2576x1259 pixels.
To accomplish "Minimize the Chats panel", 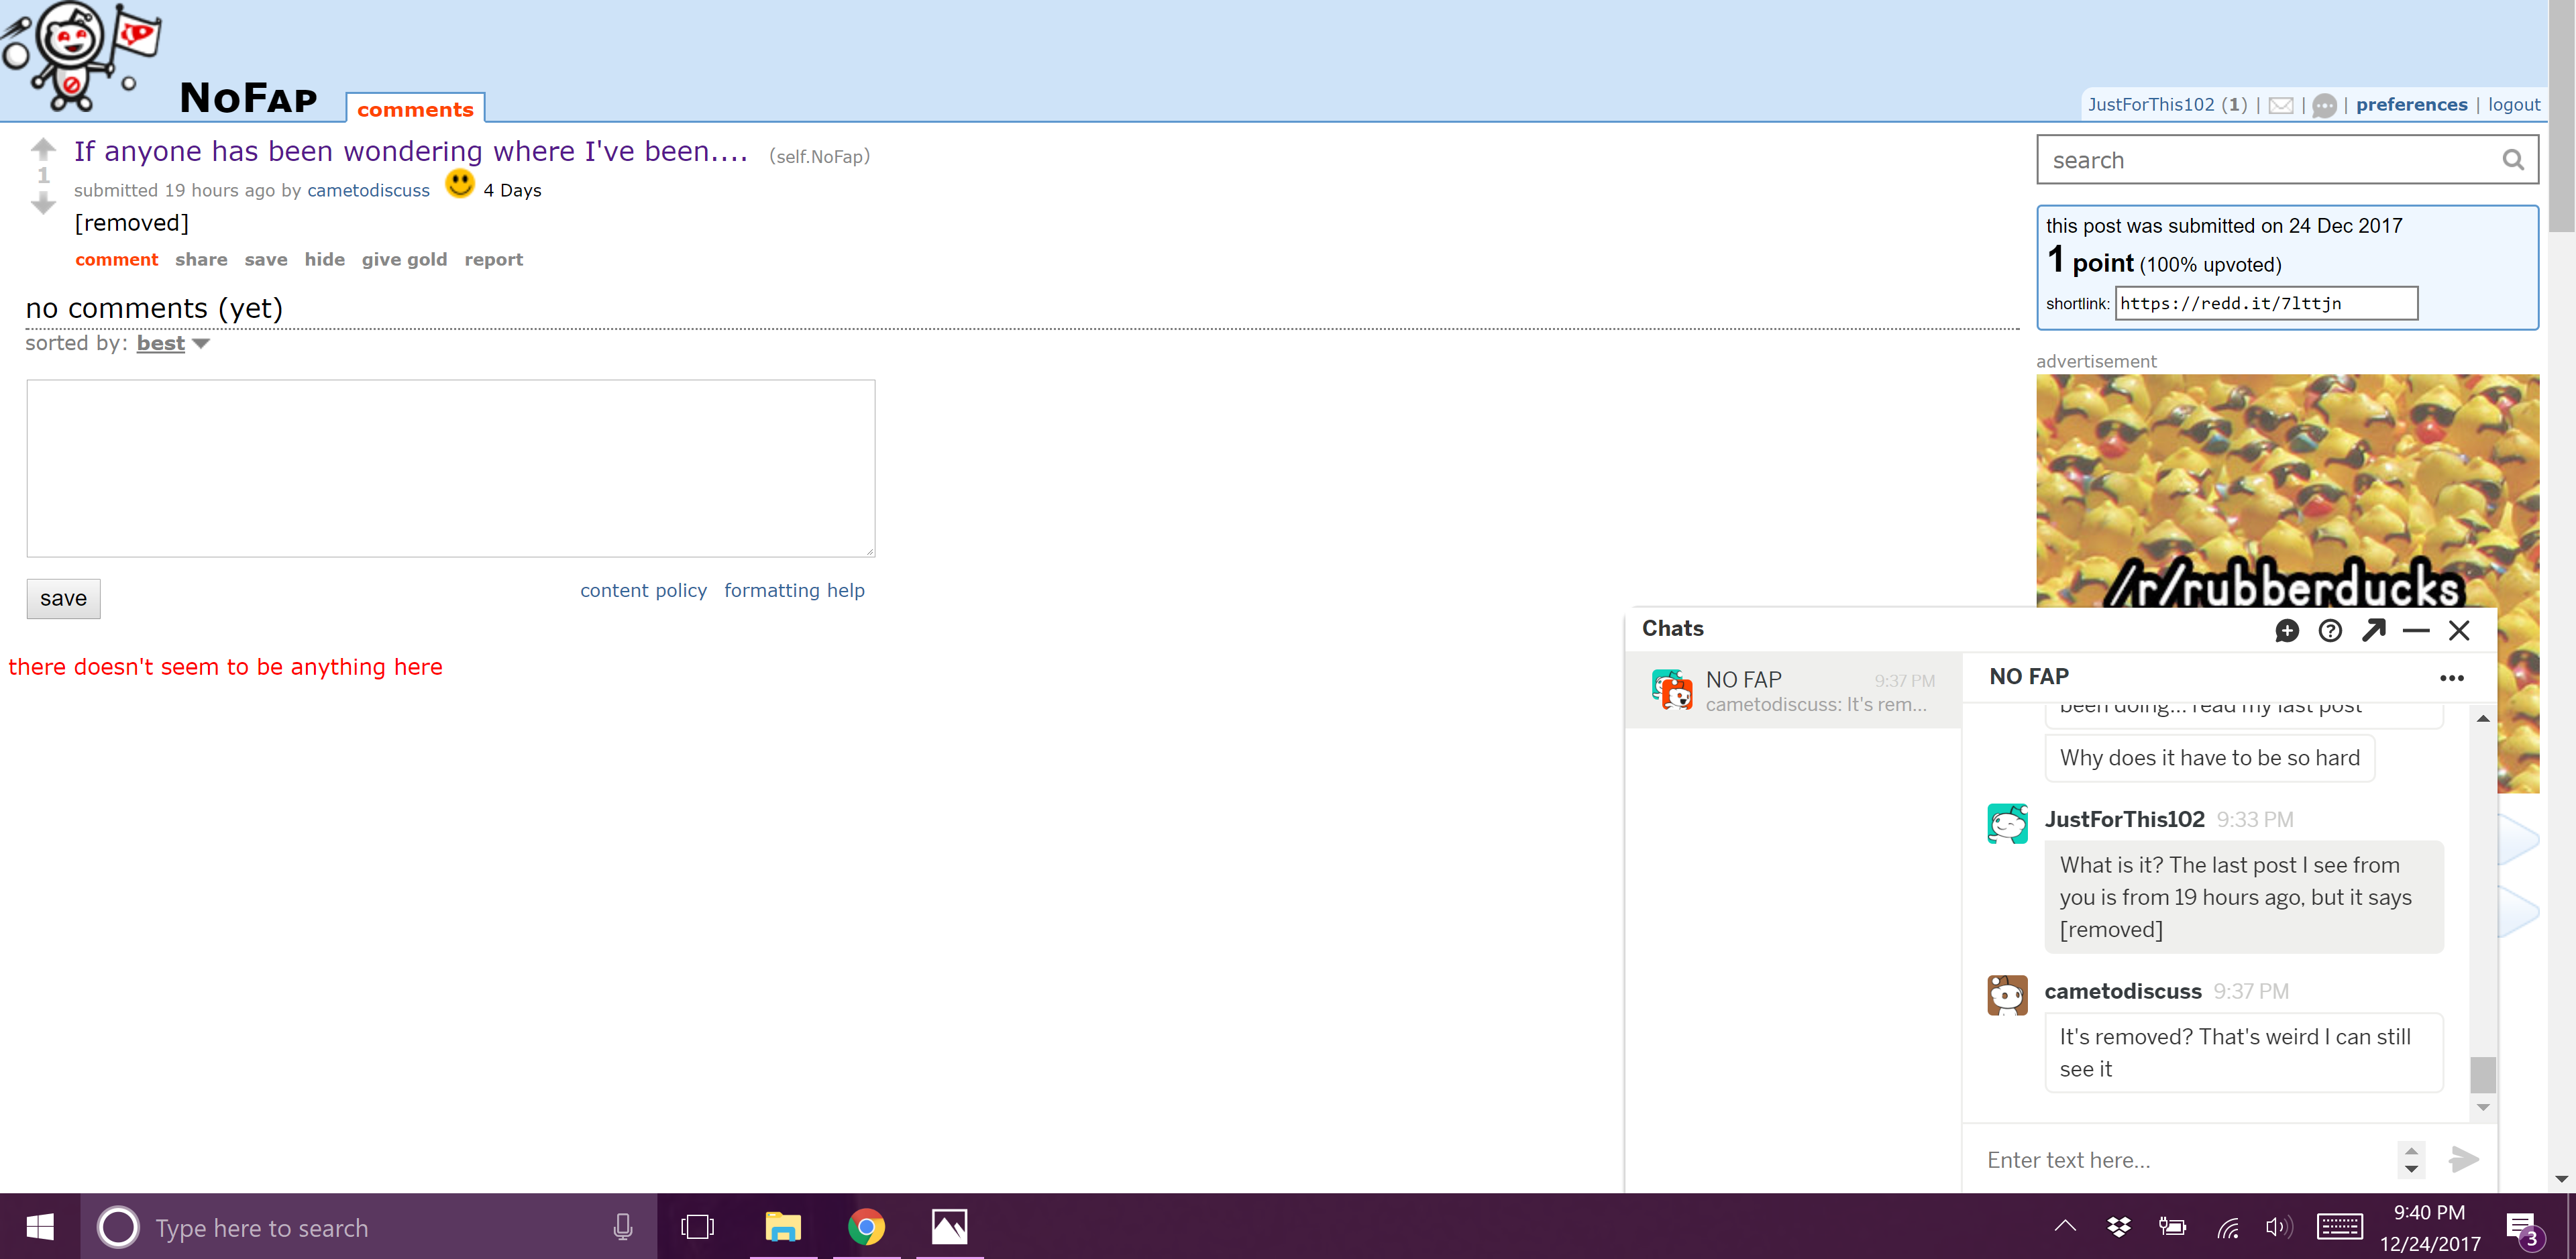I will pyautogui.click(x=2416, y=630).
